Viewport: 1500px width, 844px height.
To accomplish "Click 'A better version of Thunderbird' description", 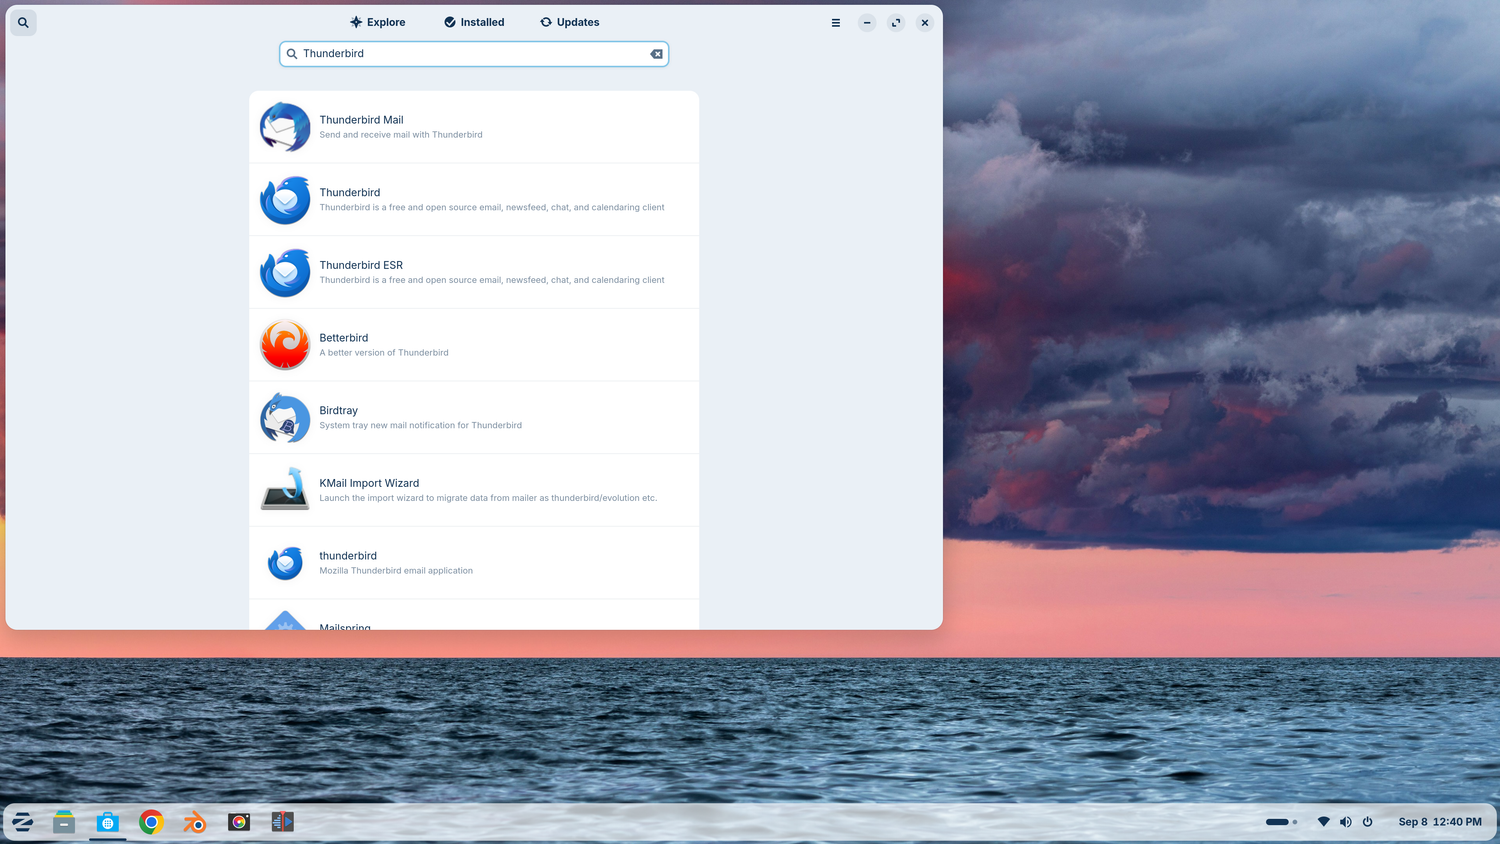I will [x=384, y=353].
